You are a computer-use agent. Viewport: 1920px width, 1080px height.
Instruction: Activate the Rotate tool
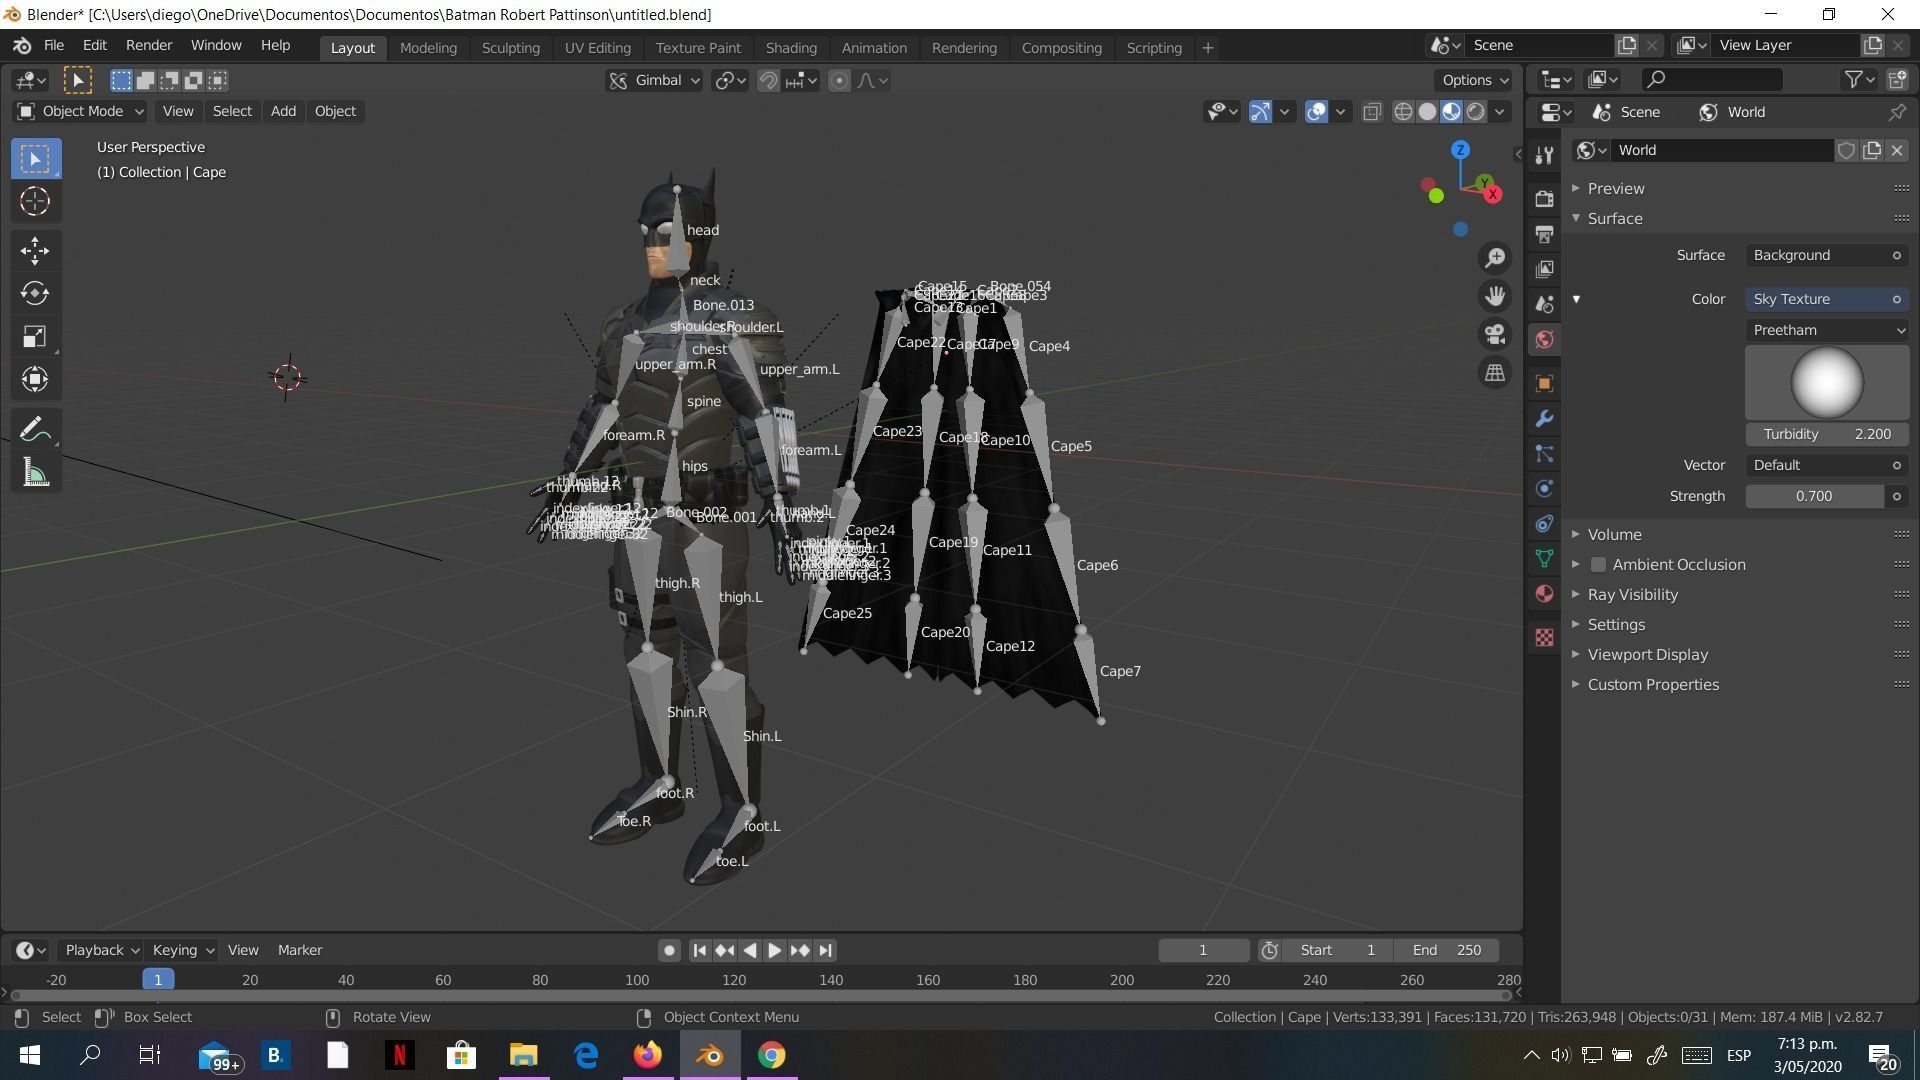click(35, 293)
